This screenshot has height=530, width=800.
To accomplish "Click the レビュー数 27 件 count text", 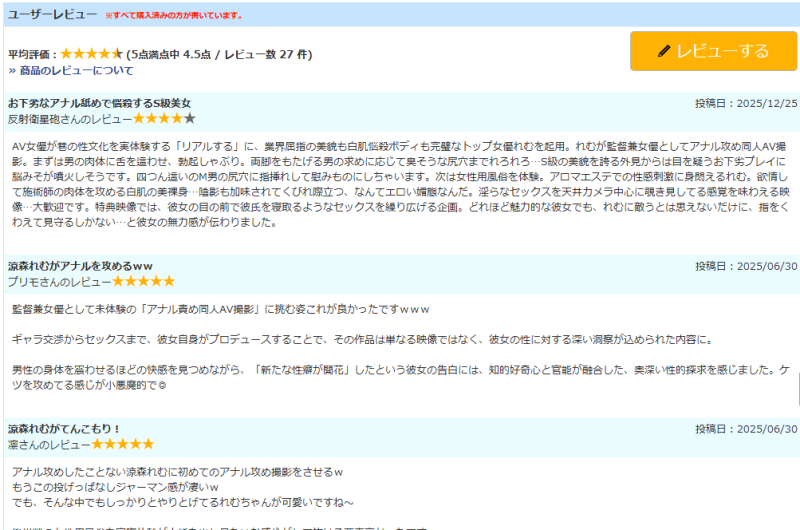I will point(273,54).
